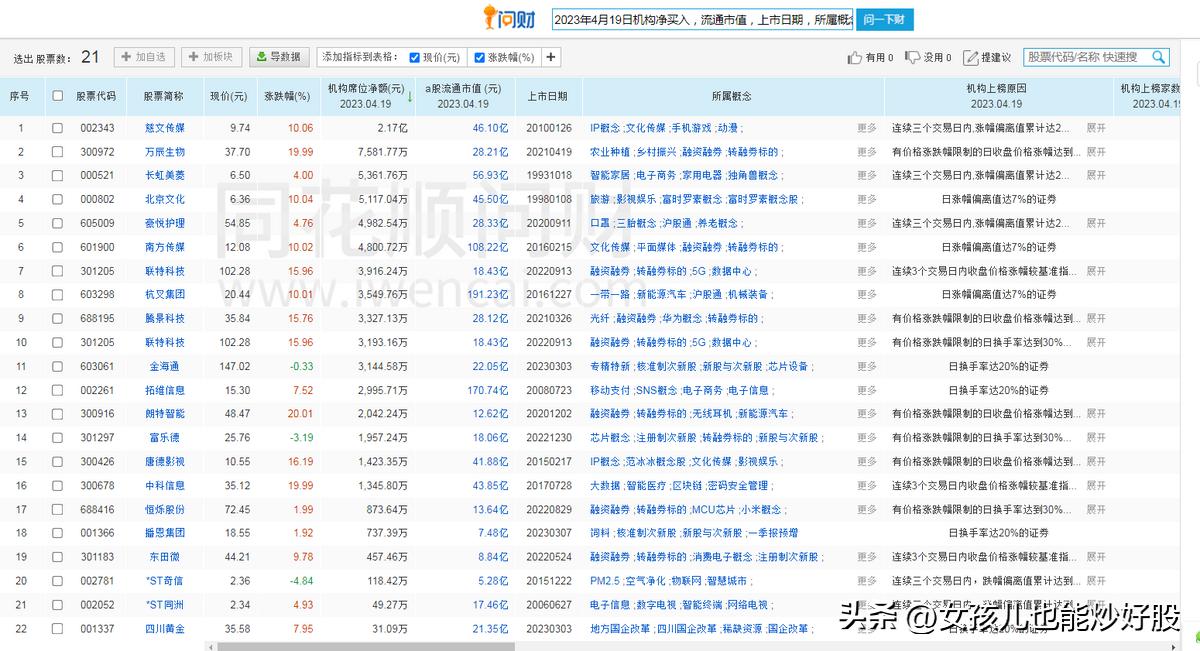Image resolution: width=1200 pixels, height=651 pixels.
Task: Click the green 导数据 export icon
Action: [x=260, y=57]
